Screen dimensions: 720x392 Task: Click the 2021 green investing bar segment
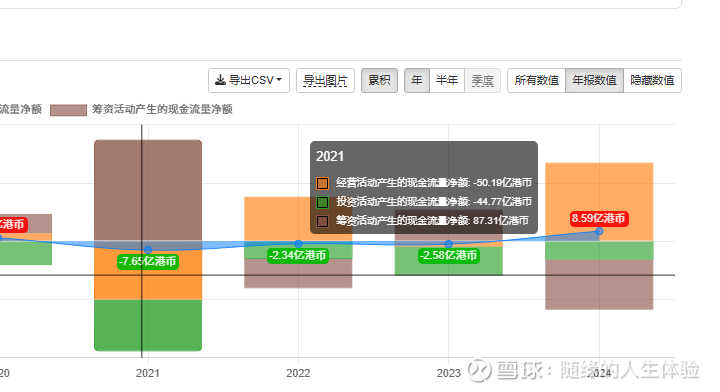pos(148,325)
